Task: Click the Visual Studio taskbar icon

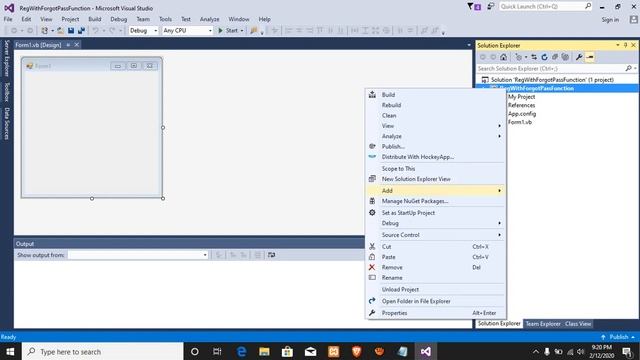Action: click(x=426, y=351)
